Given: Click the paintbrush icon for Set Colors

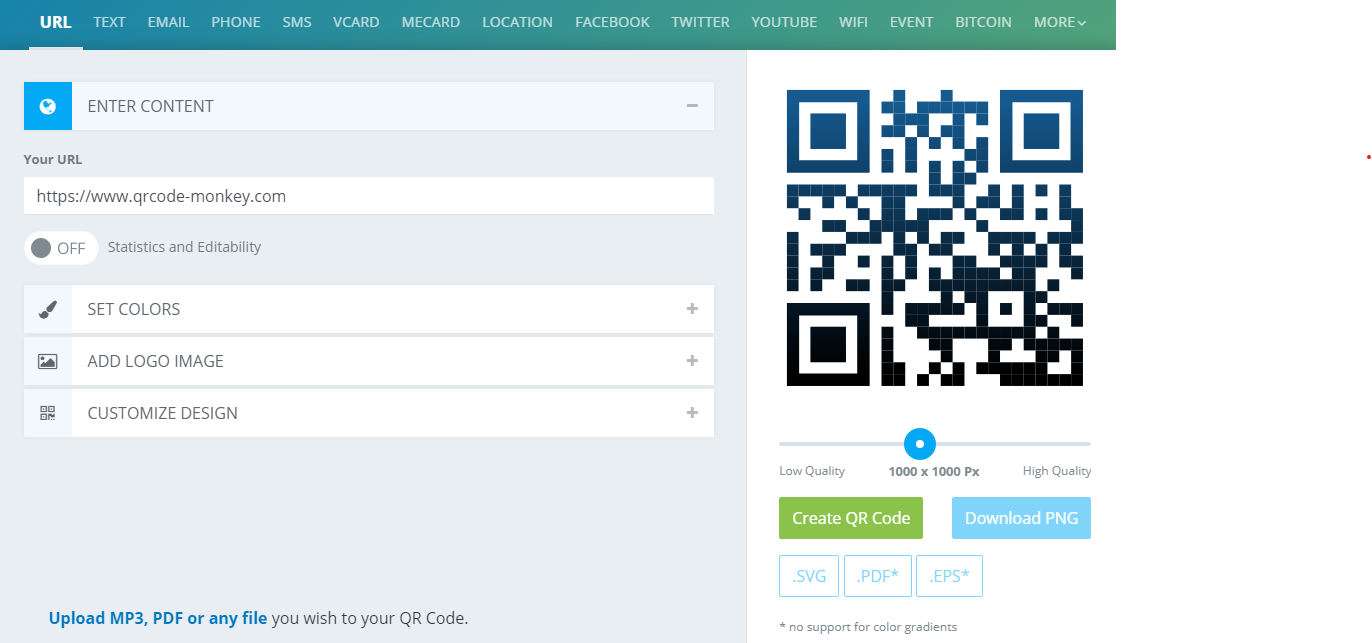Looking at the screenshot, I should (x=48, y=309).
